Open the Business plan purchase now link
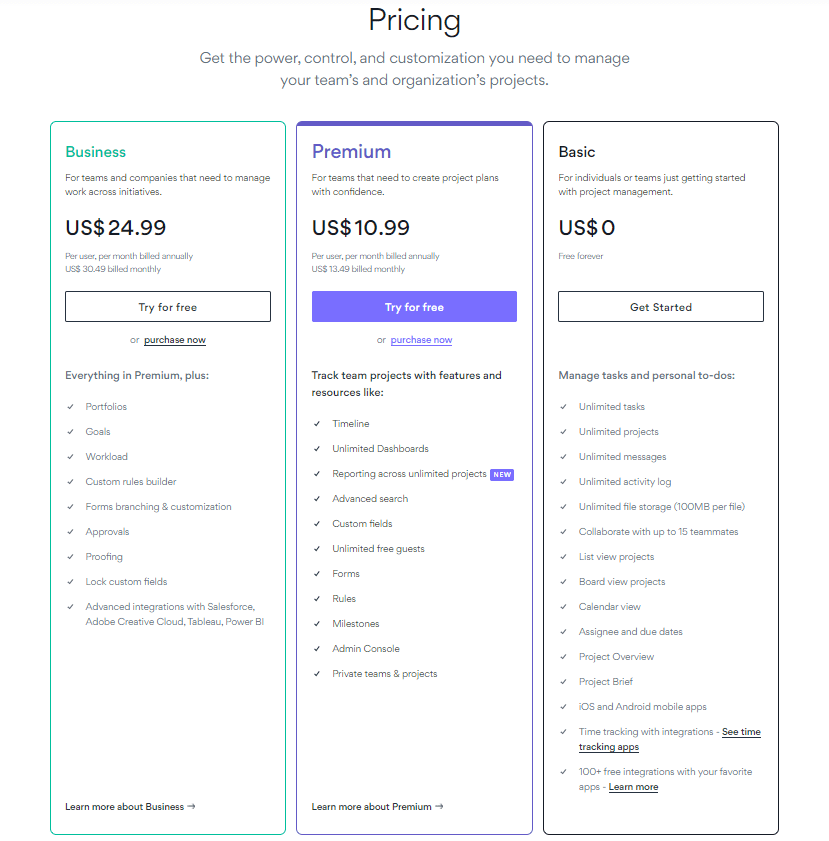 [175, 340]
